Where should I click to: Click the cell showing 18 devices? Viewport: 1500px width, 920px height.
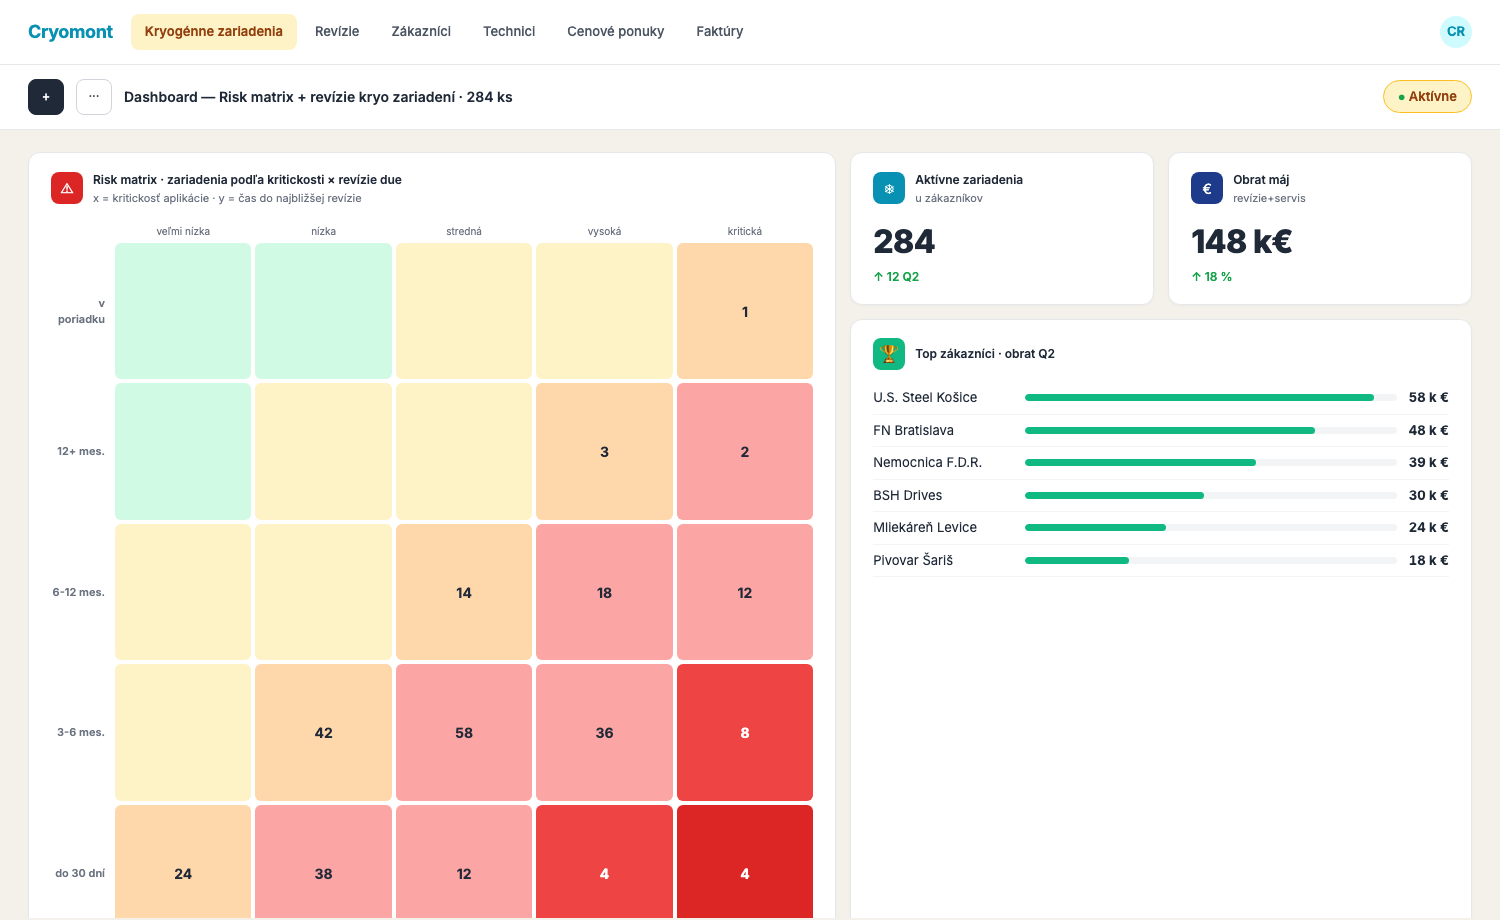[x=604, y=592]
